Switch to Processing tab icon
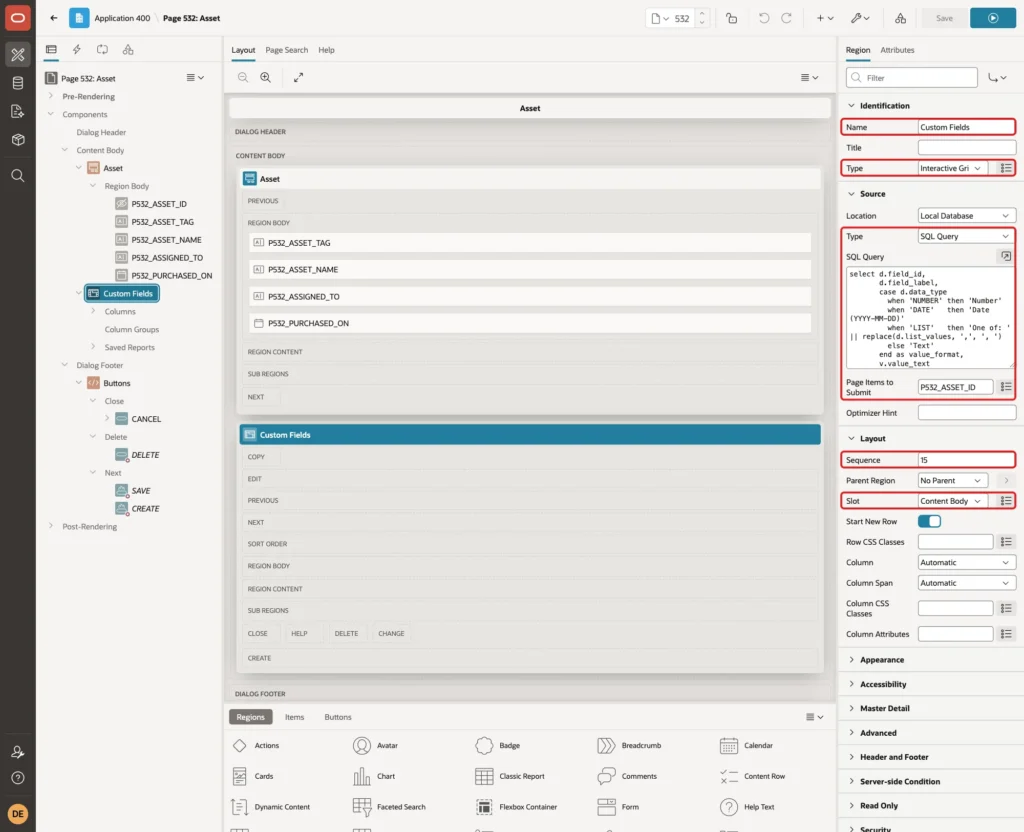This screenshot has height=832, width=1024. pyautogui.click(x=103, y=50)
